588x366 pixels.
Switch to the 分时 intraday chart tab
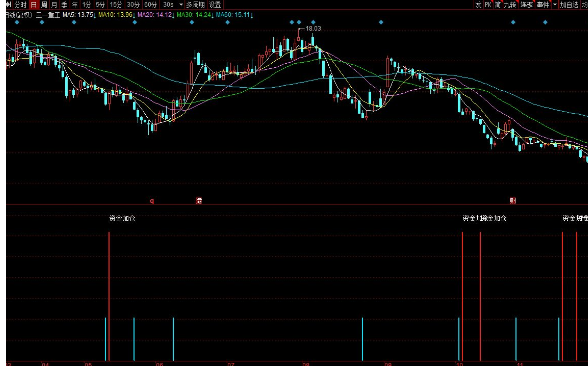click(x=20, y=4)
